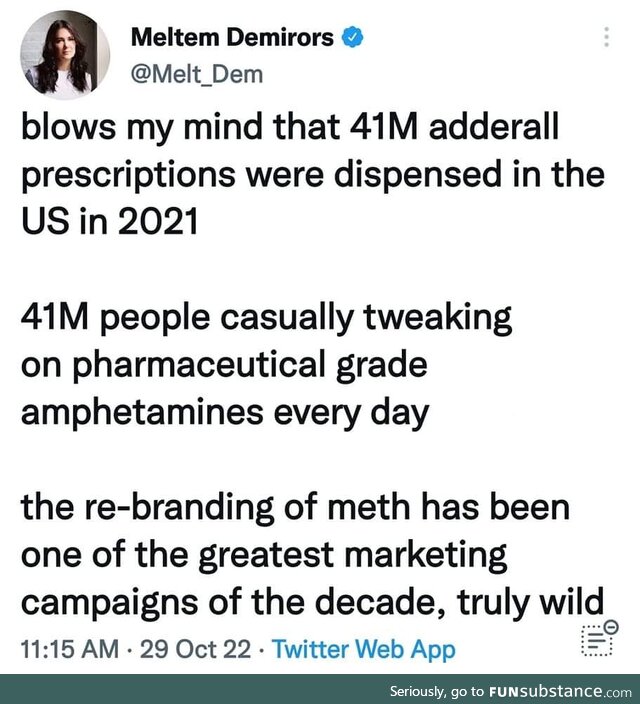
Task: Select the '41M people casually tweaking' paragraph
Action: pyautogui.click(x=266, y=365)
